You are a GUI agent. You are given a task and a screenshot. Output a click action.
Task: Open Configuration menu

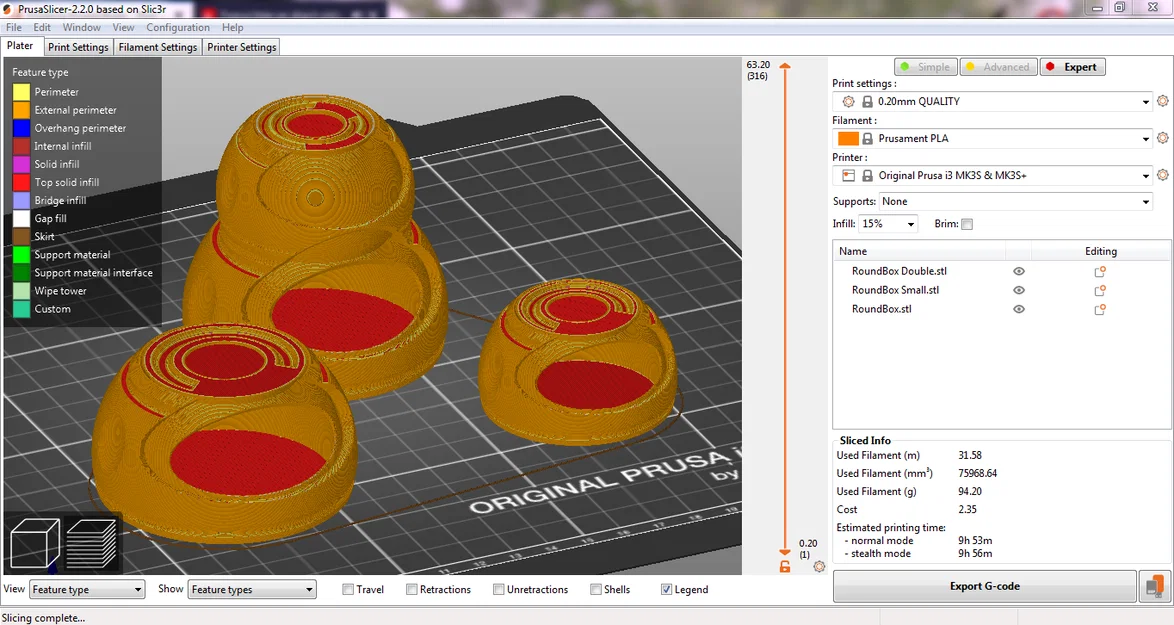click(x=177, y=27)
